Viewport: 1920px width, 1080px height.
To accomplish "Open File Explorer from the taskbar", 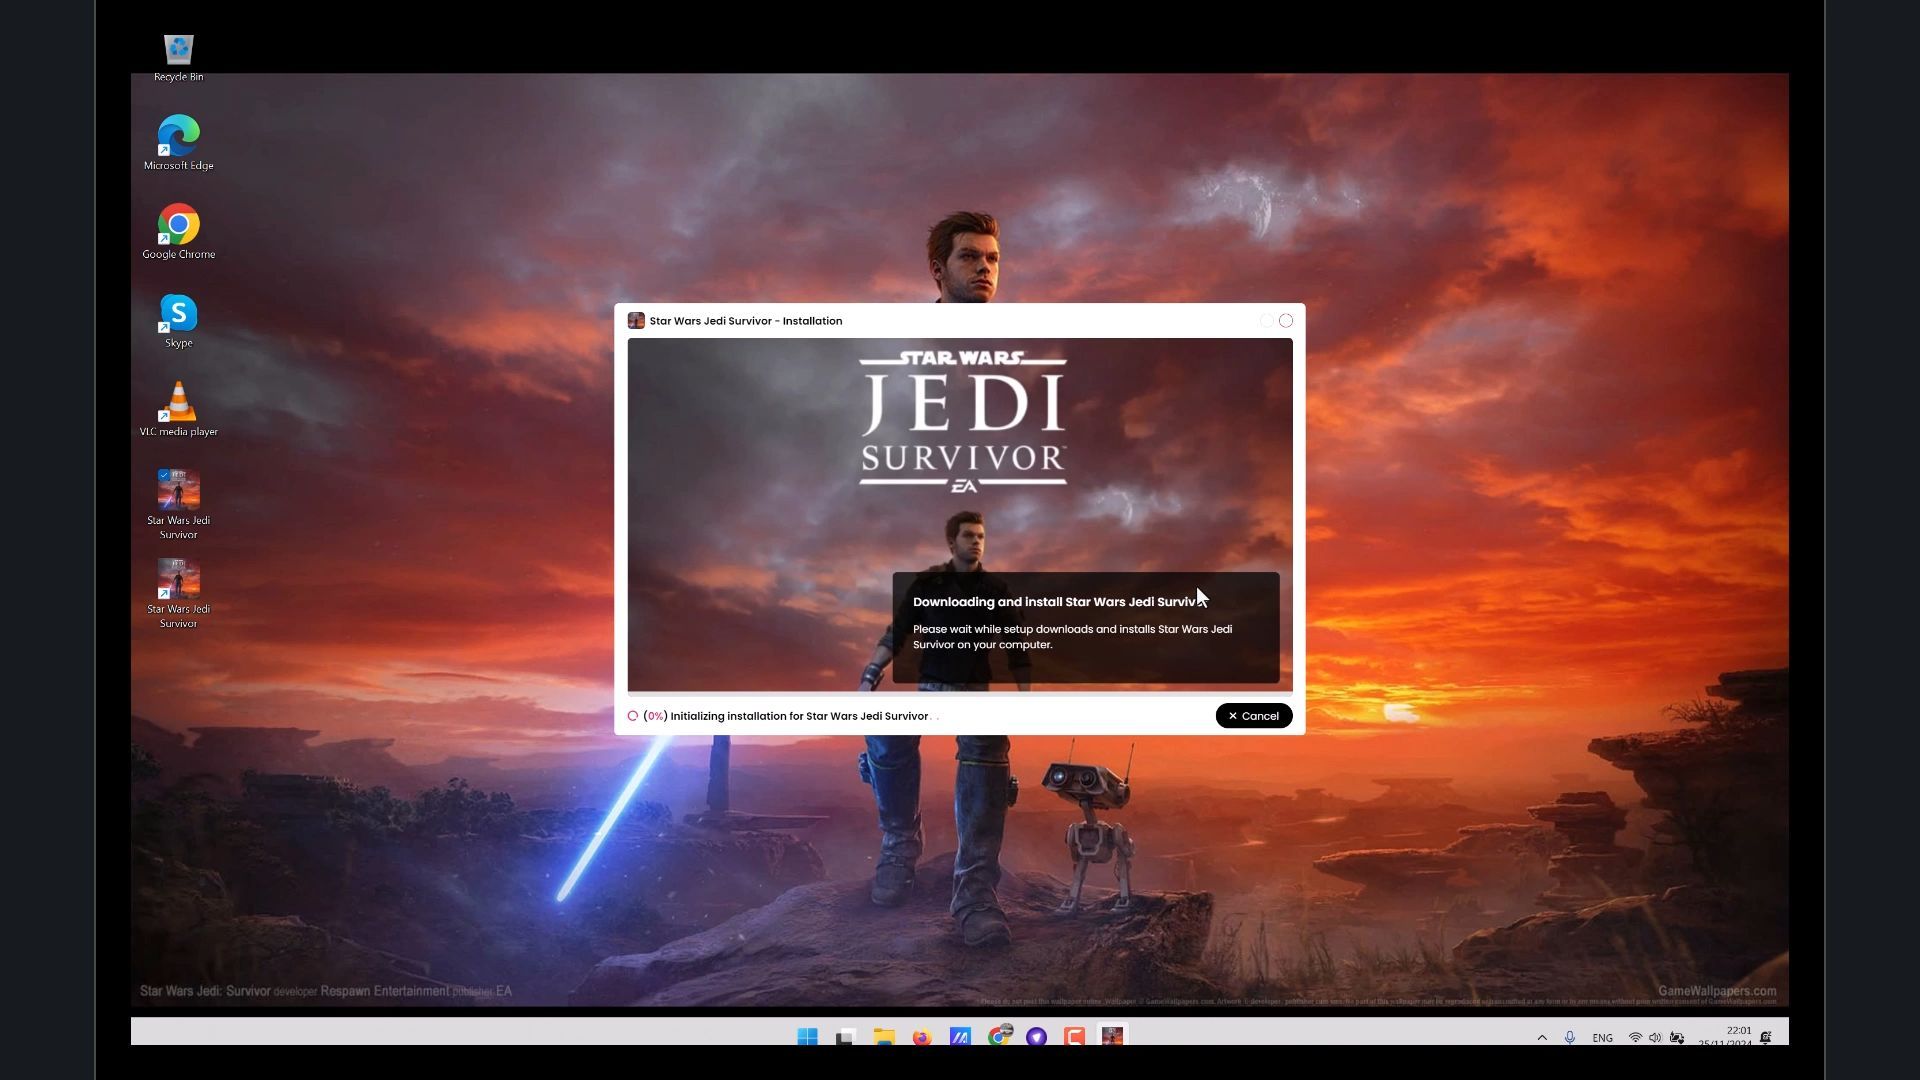I will [x=883, y=1036].
